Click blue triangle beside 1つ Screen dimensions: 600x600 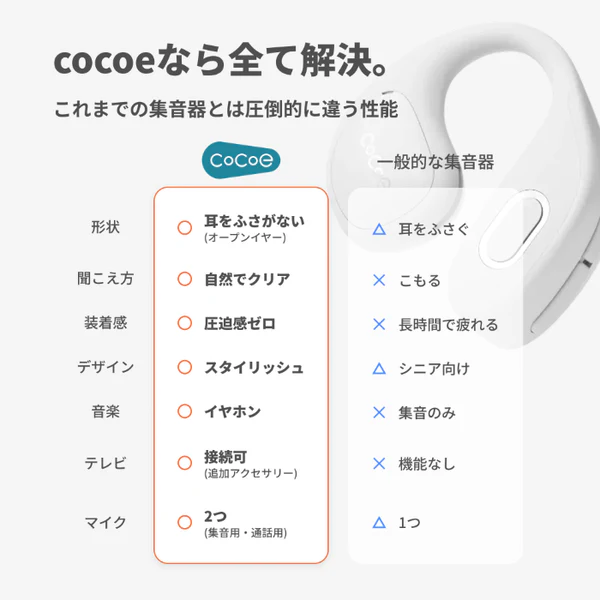point(379,522)
